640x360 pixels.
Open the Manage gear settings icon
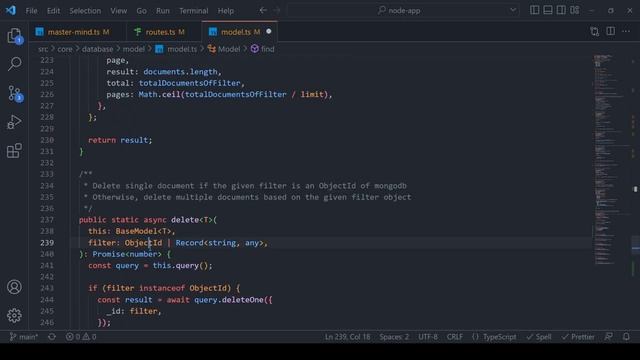point(14,316)
